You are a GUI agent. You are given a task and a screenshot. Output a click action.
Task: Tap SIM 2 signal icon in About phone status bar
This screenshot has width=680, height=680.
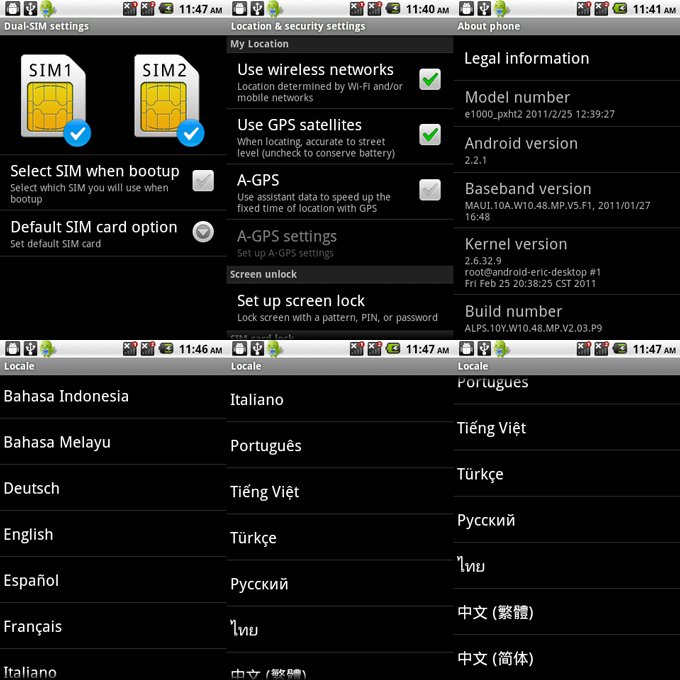click(x=601, y=9)
